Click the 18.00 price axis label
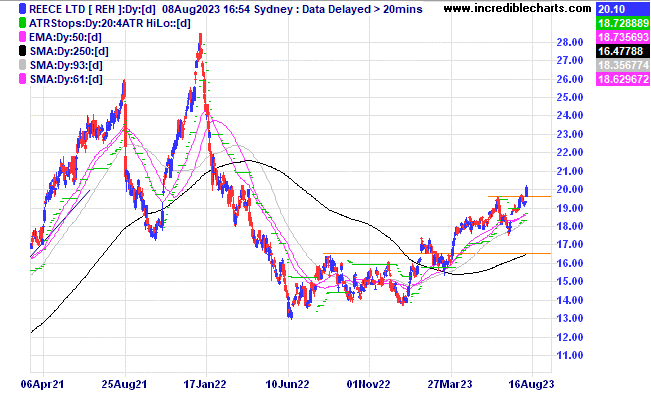 pyautogui.click(x=570, y=226)
